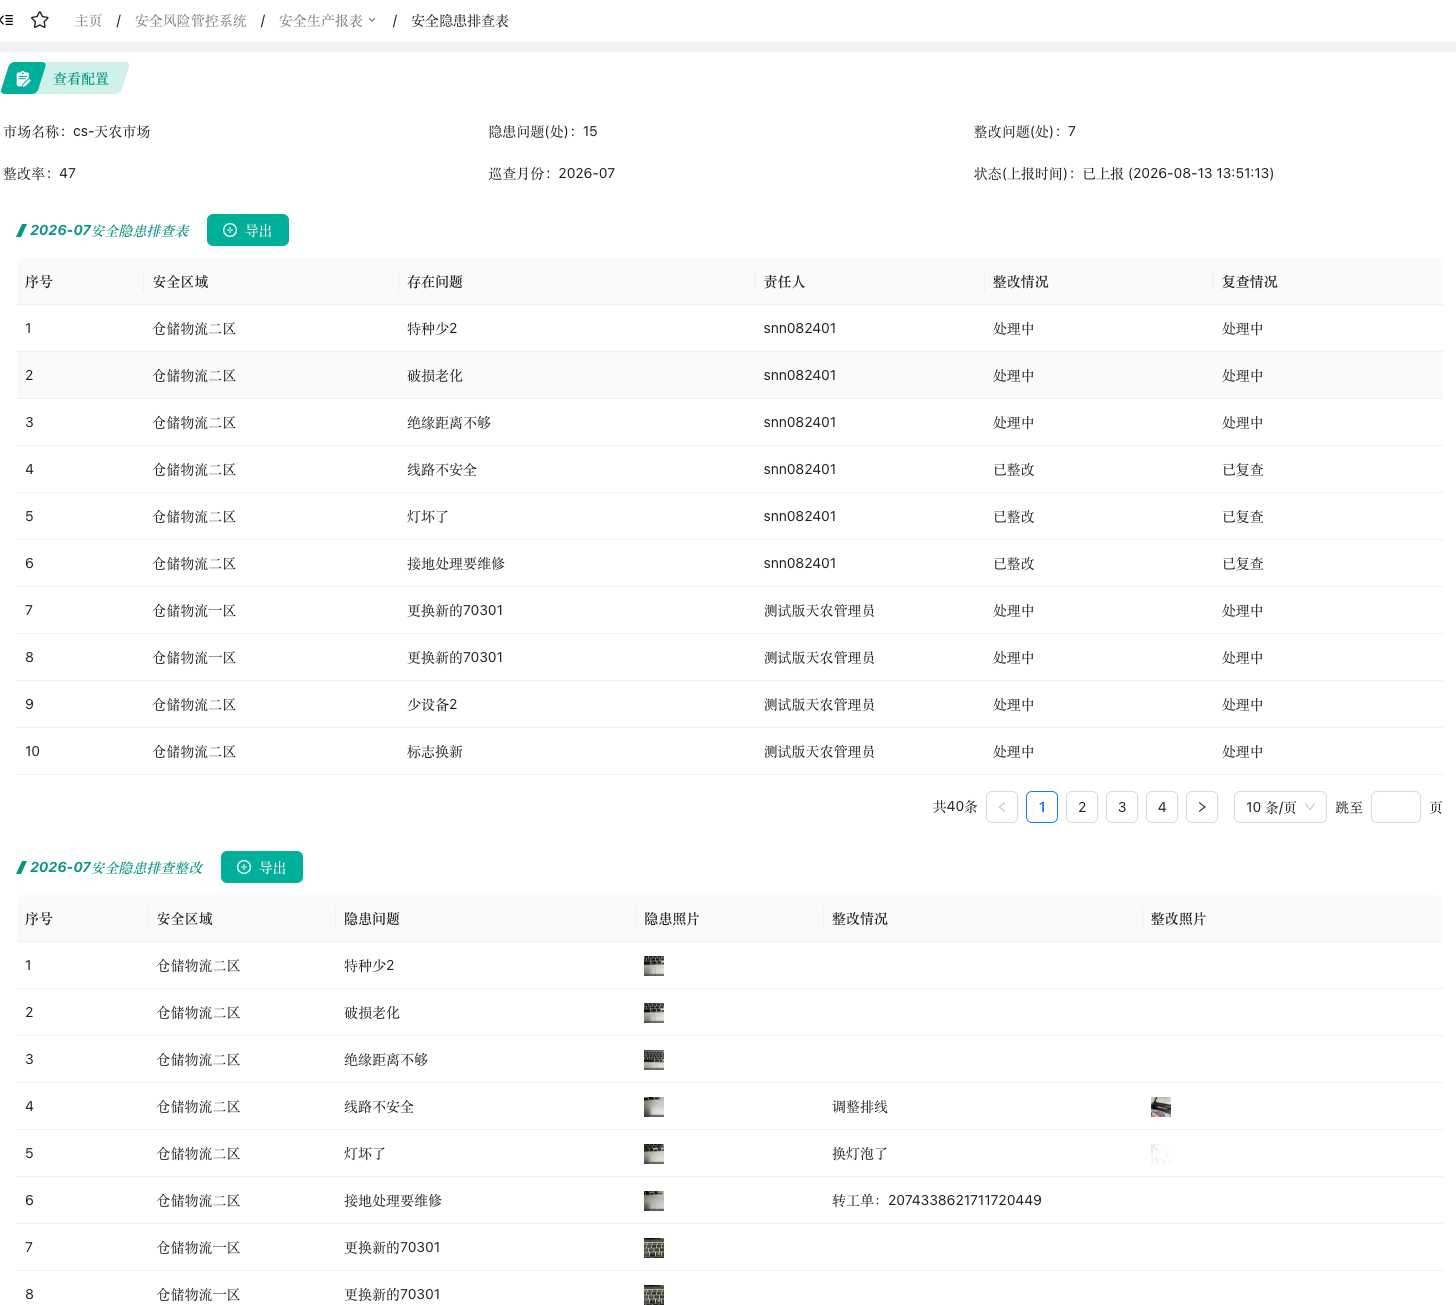Open 安全风险管控系统 breadcrumb link
This screenshot has width=1456, height=1305.
pos(191,20)
